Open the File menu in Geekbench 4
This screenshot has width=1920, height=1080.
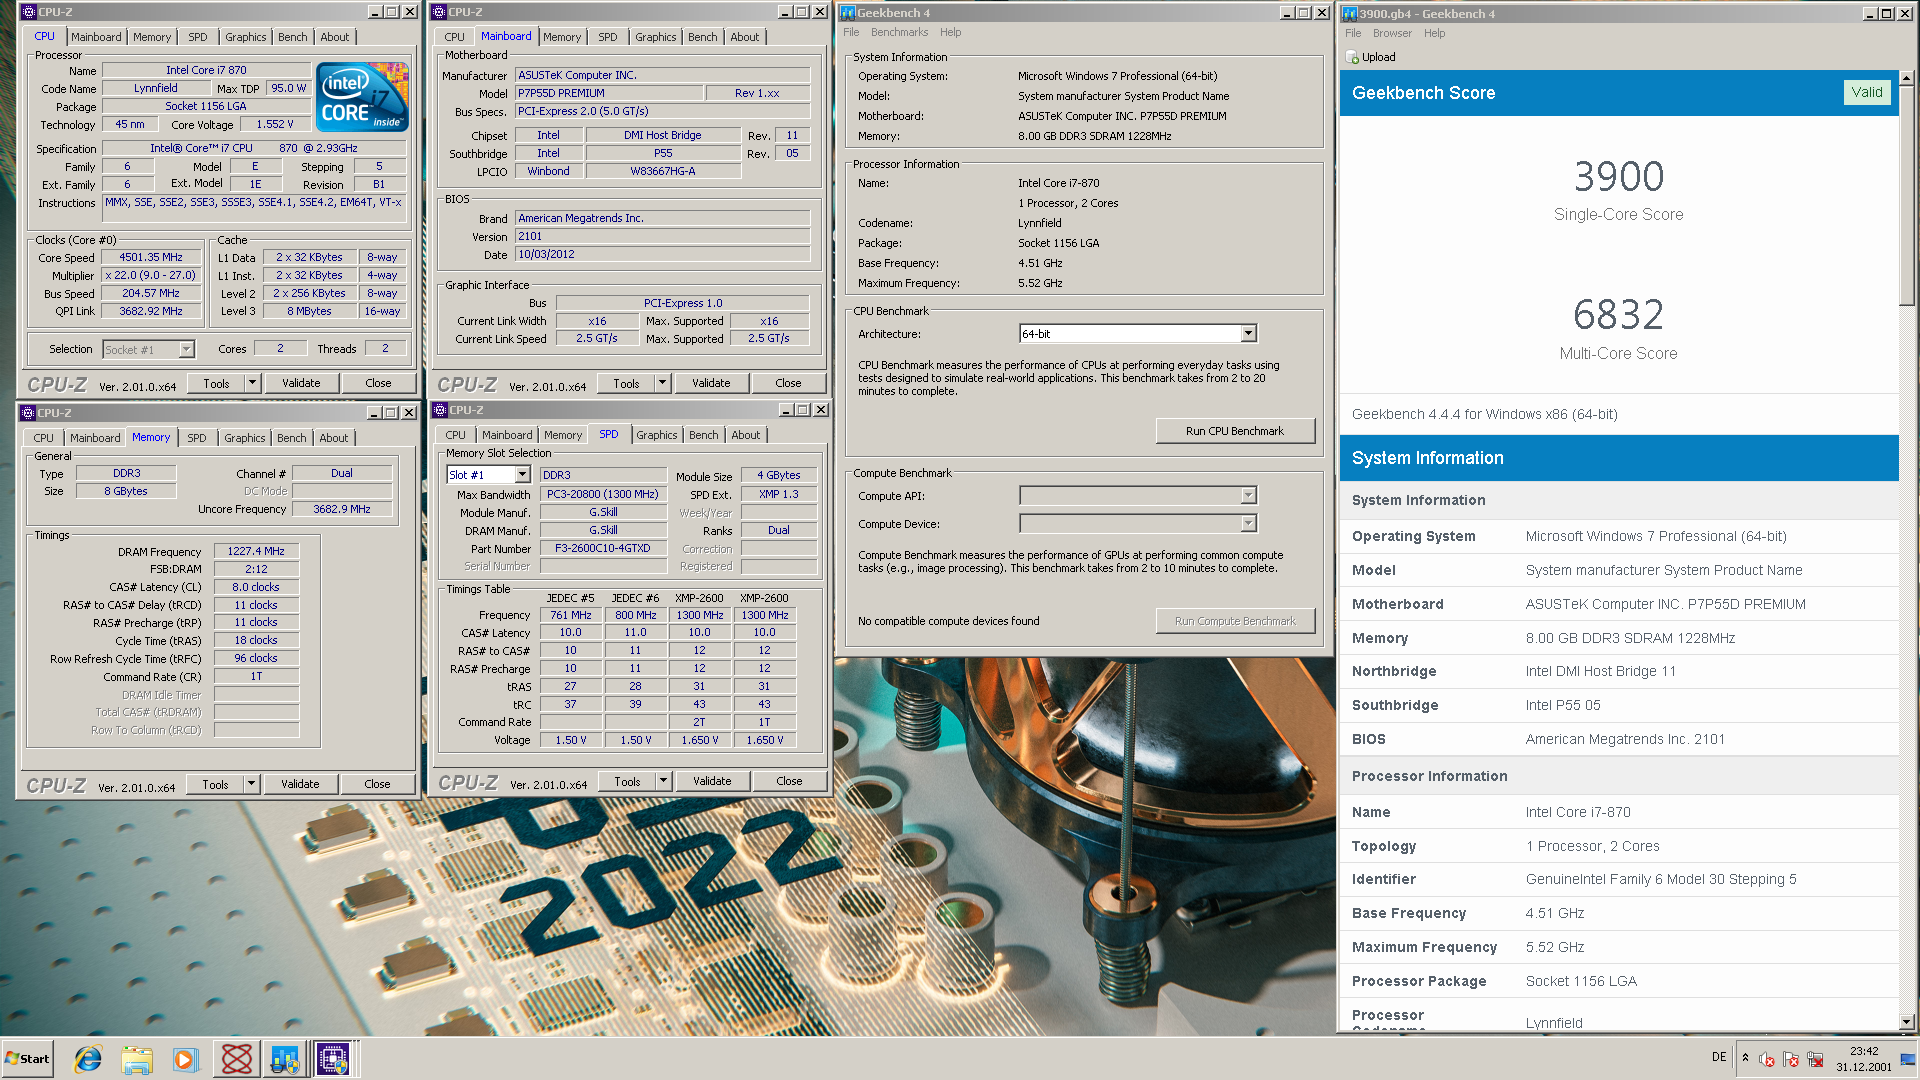[x=851, y=32]
